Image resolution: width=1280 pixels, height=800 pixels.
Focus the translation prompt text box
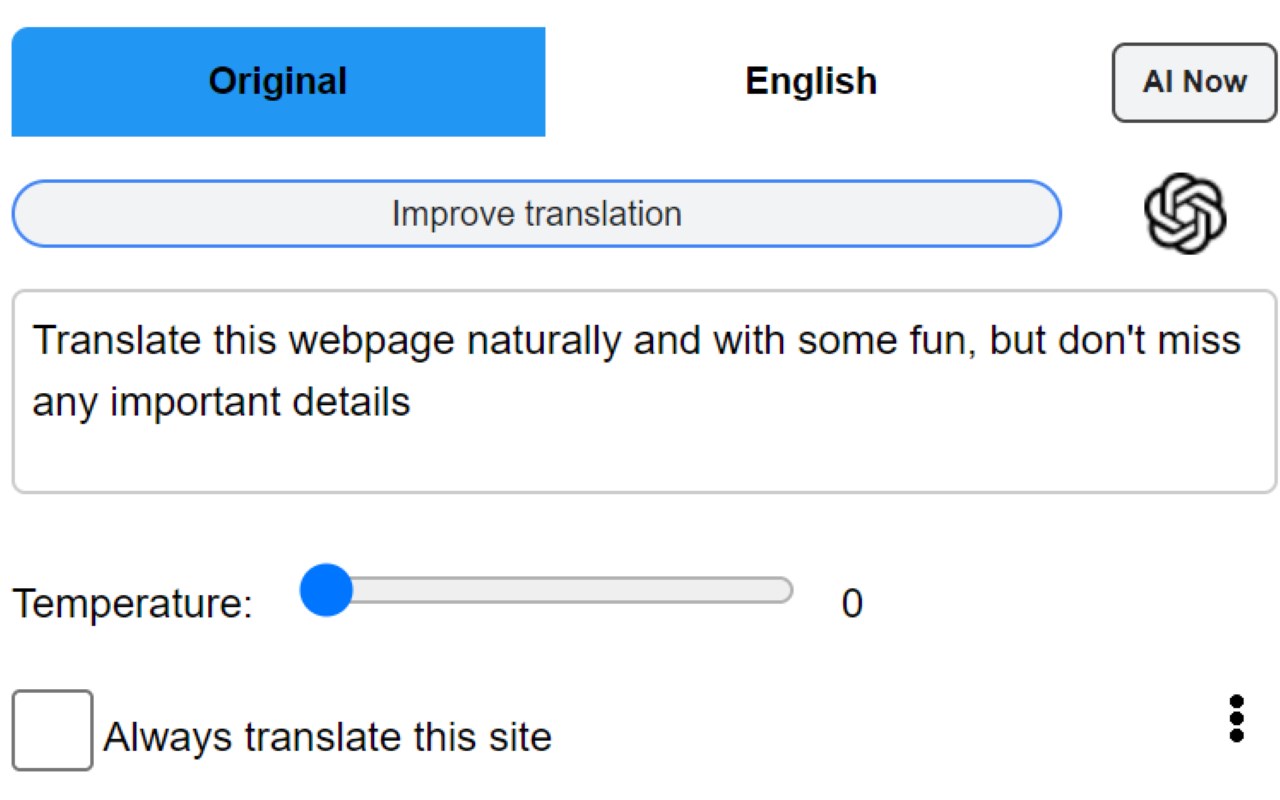644,391
